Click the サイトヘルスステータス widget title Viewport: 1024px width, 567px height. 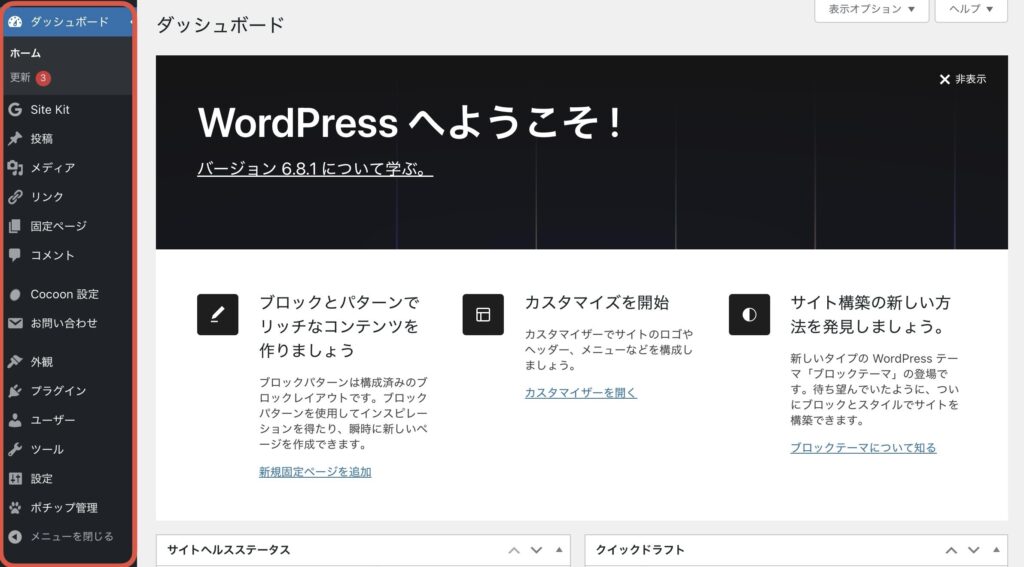click(x=229, y=550)
